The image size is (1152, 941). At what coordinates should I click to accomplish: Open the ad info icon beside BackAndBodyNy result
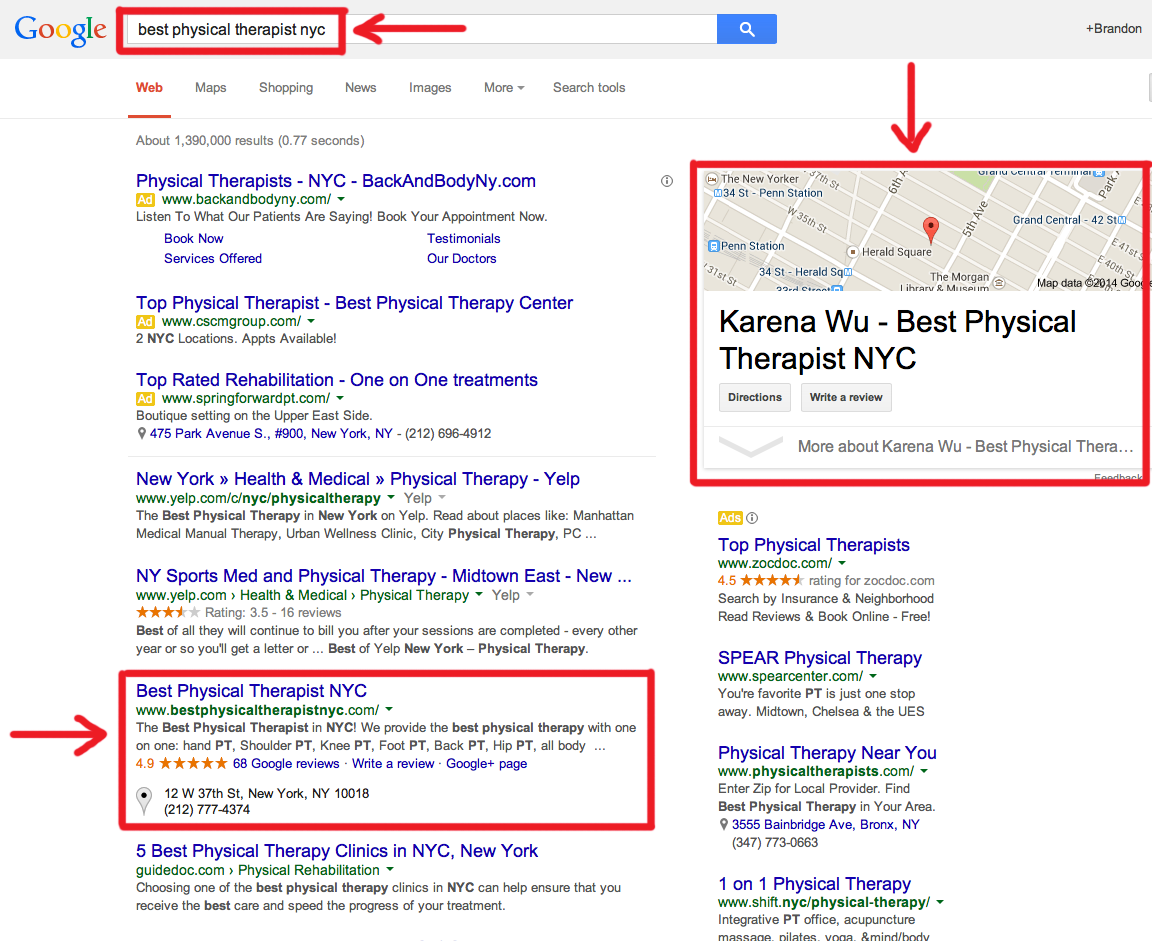tap(666, 181)
